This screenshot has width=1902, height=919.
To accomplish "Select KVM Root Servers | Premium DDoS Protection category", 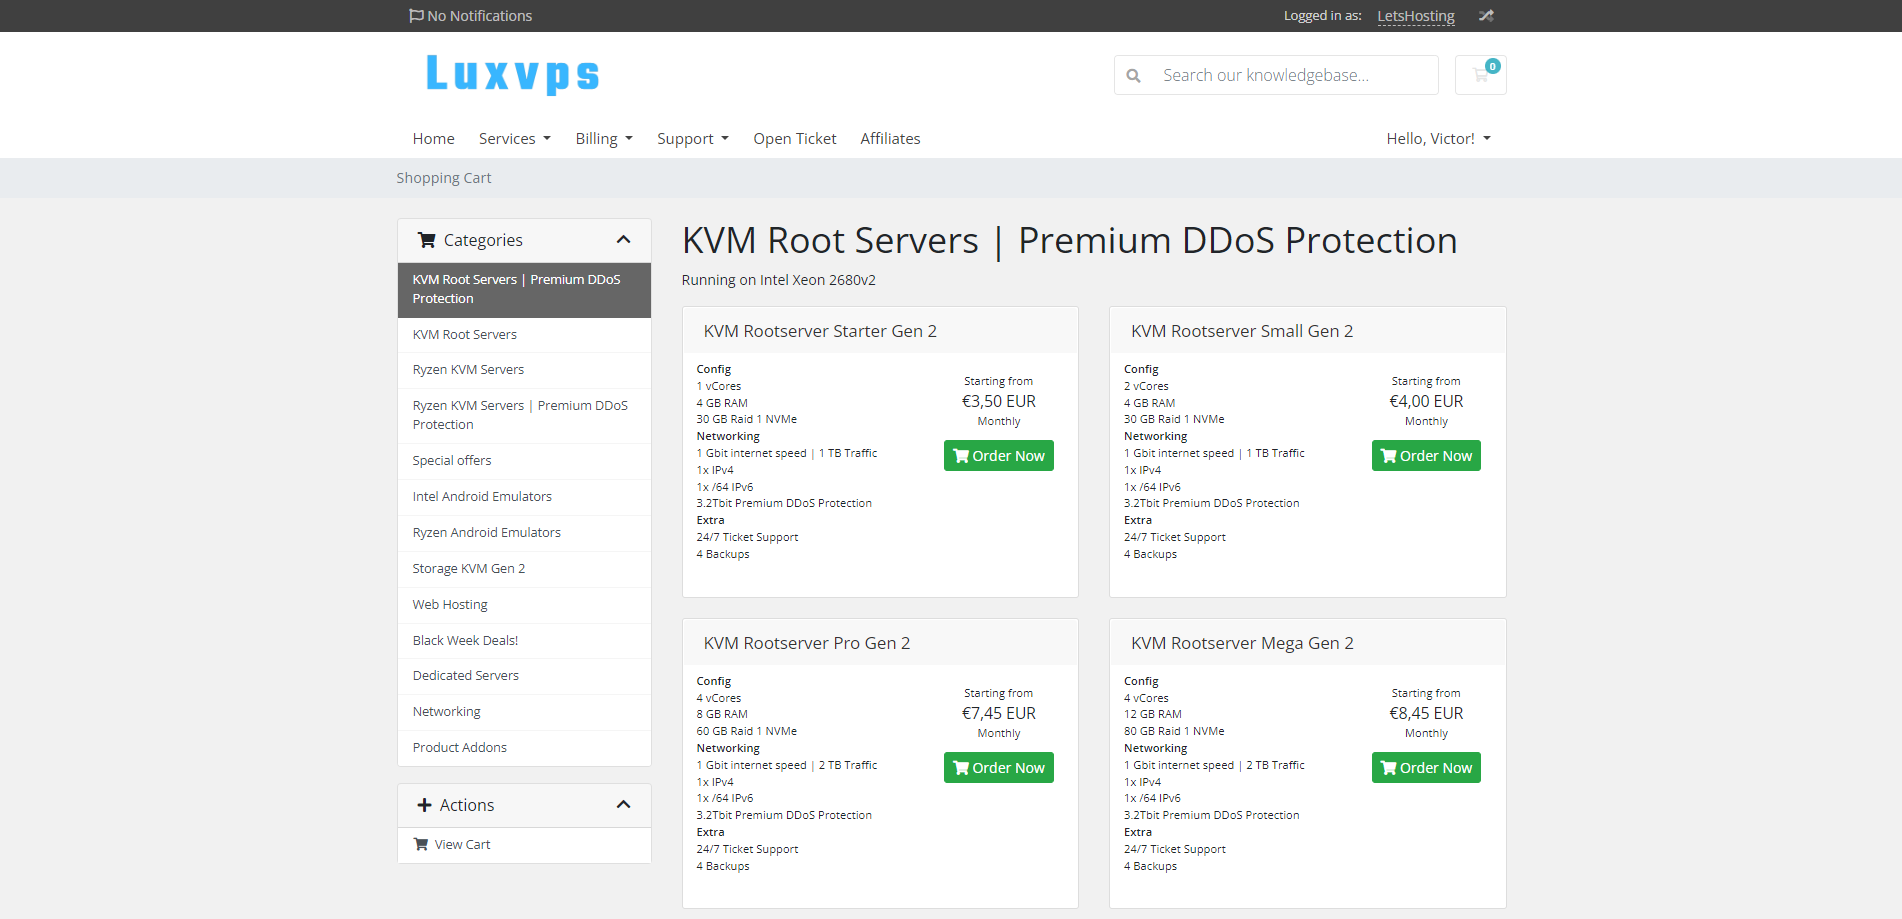I will 524,289.
